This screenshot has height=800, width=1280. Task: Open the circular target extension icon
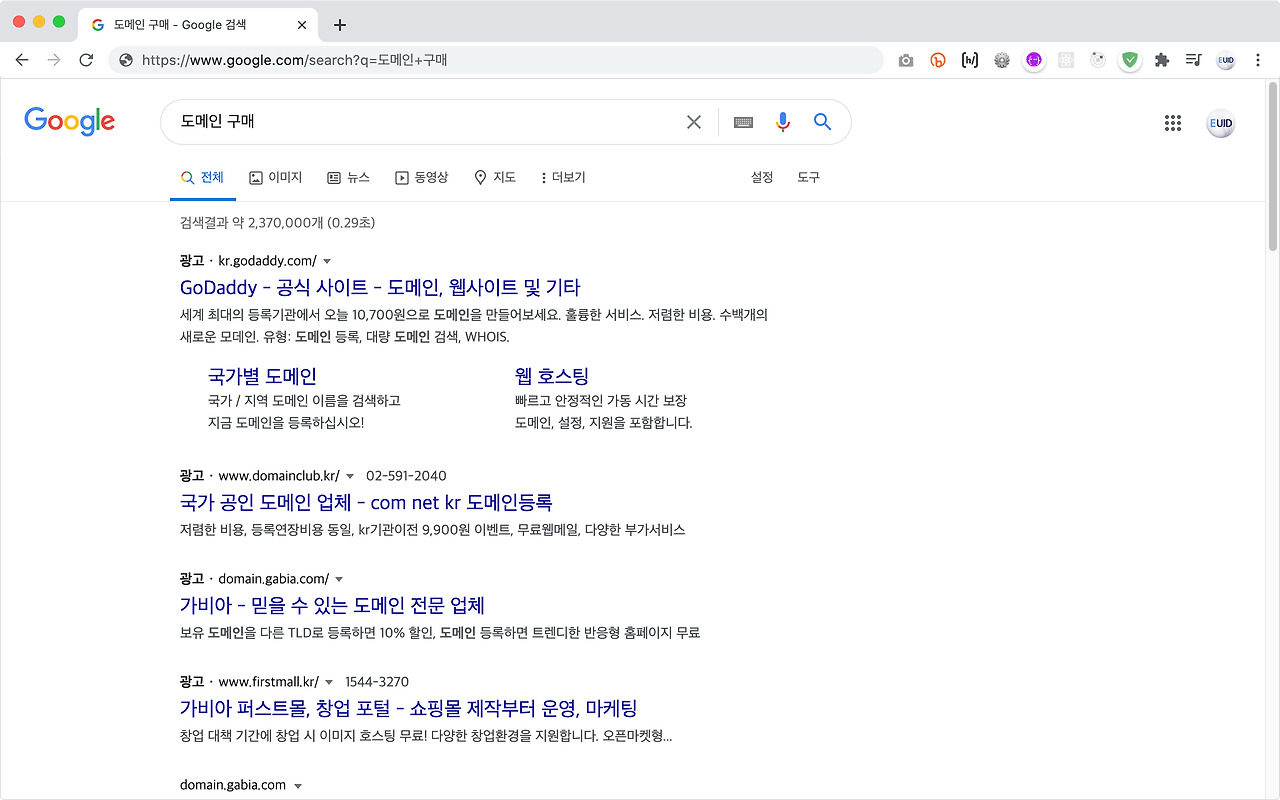click(1098, 60)
